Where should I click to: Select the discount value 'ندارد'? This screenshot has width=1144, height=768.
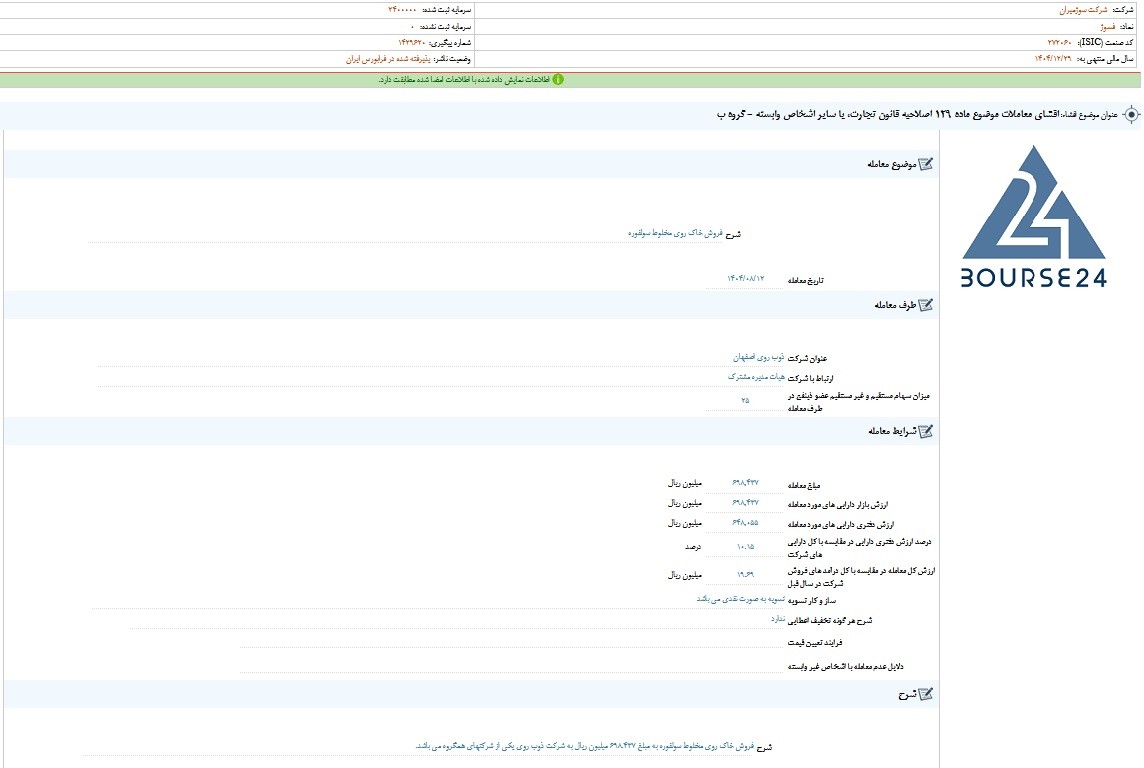point(778,619)
